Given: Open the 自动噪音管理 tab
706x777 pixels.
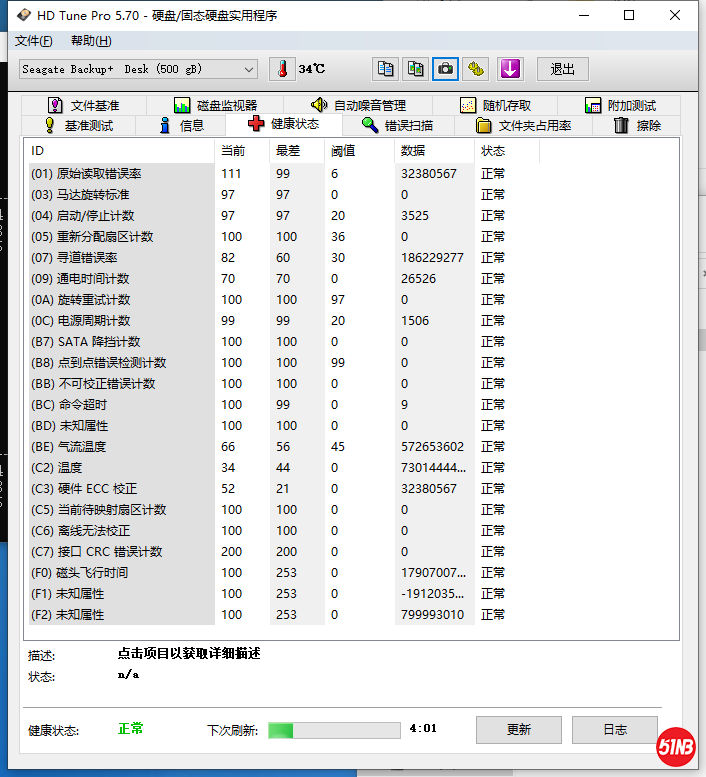Looking at the screenshot, I should pyautogui.click(x=358, y=105).
